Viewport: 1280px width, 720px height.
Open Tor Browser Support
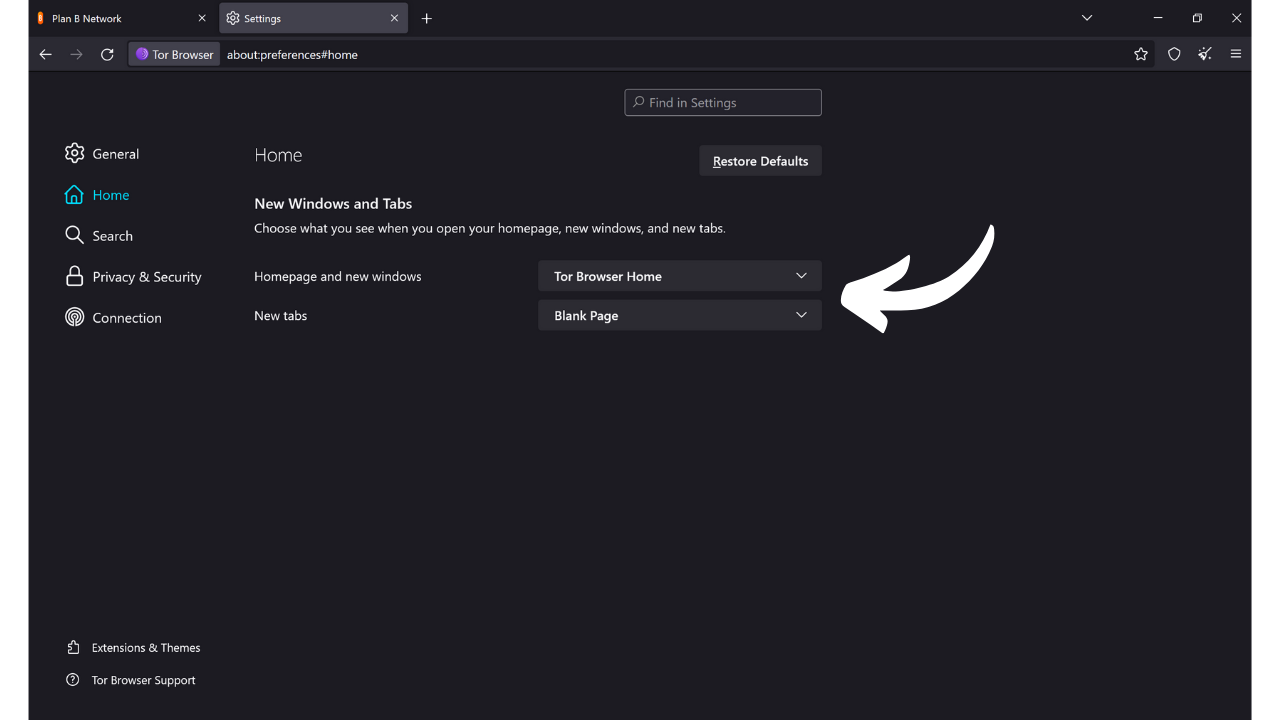(x=142, y=679)
